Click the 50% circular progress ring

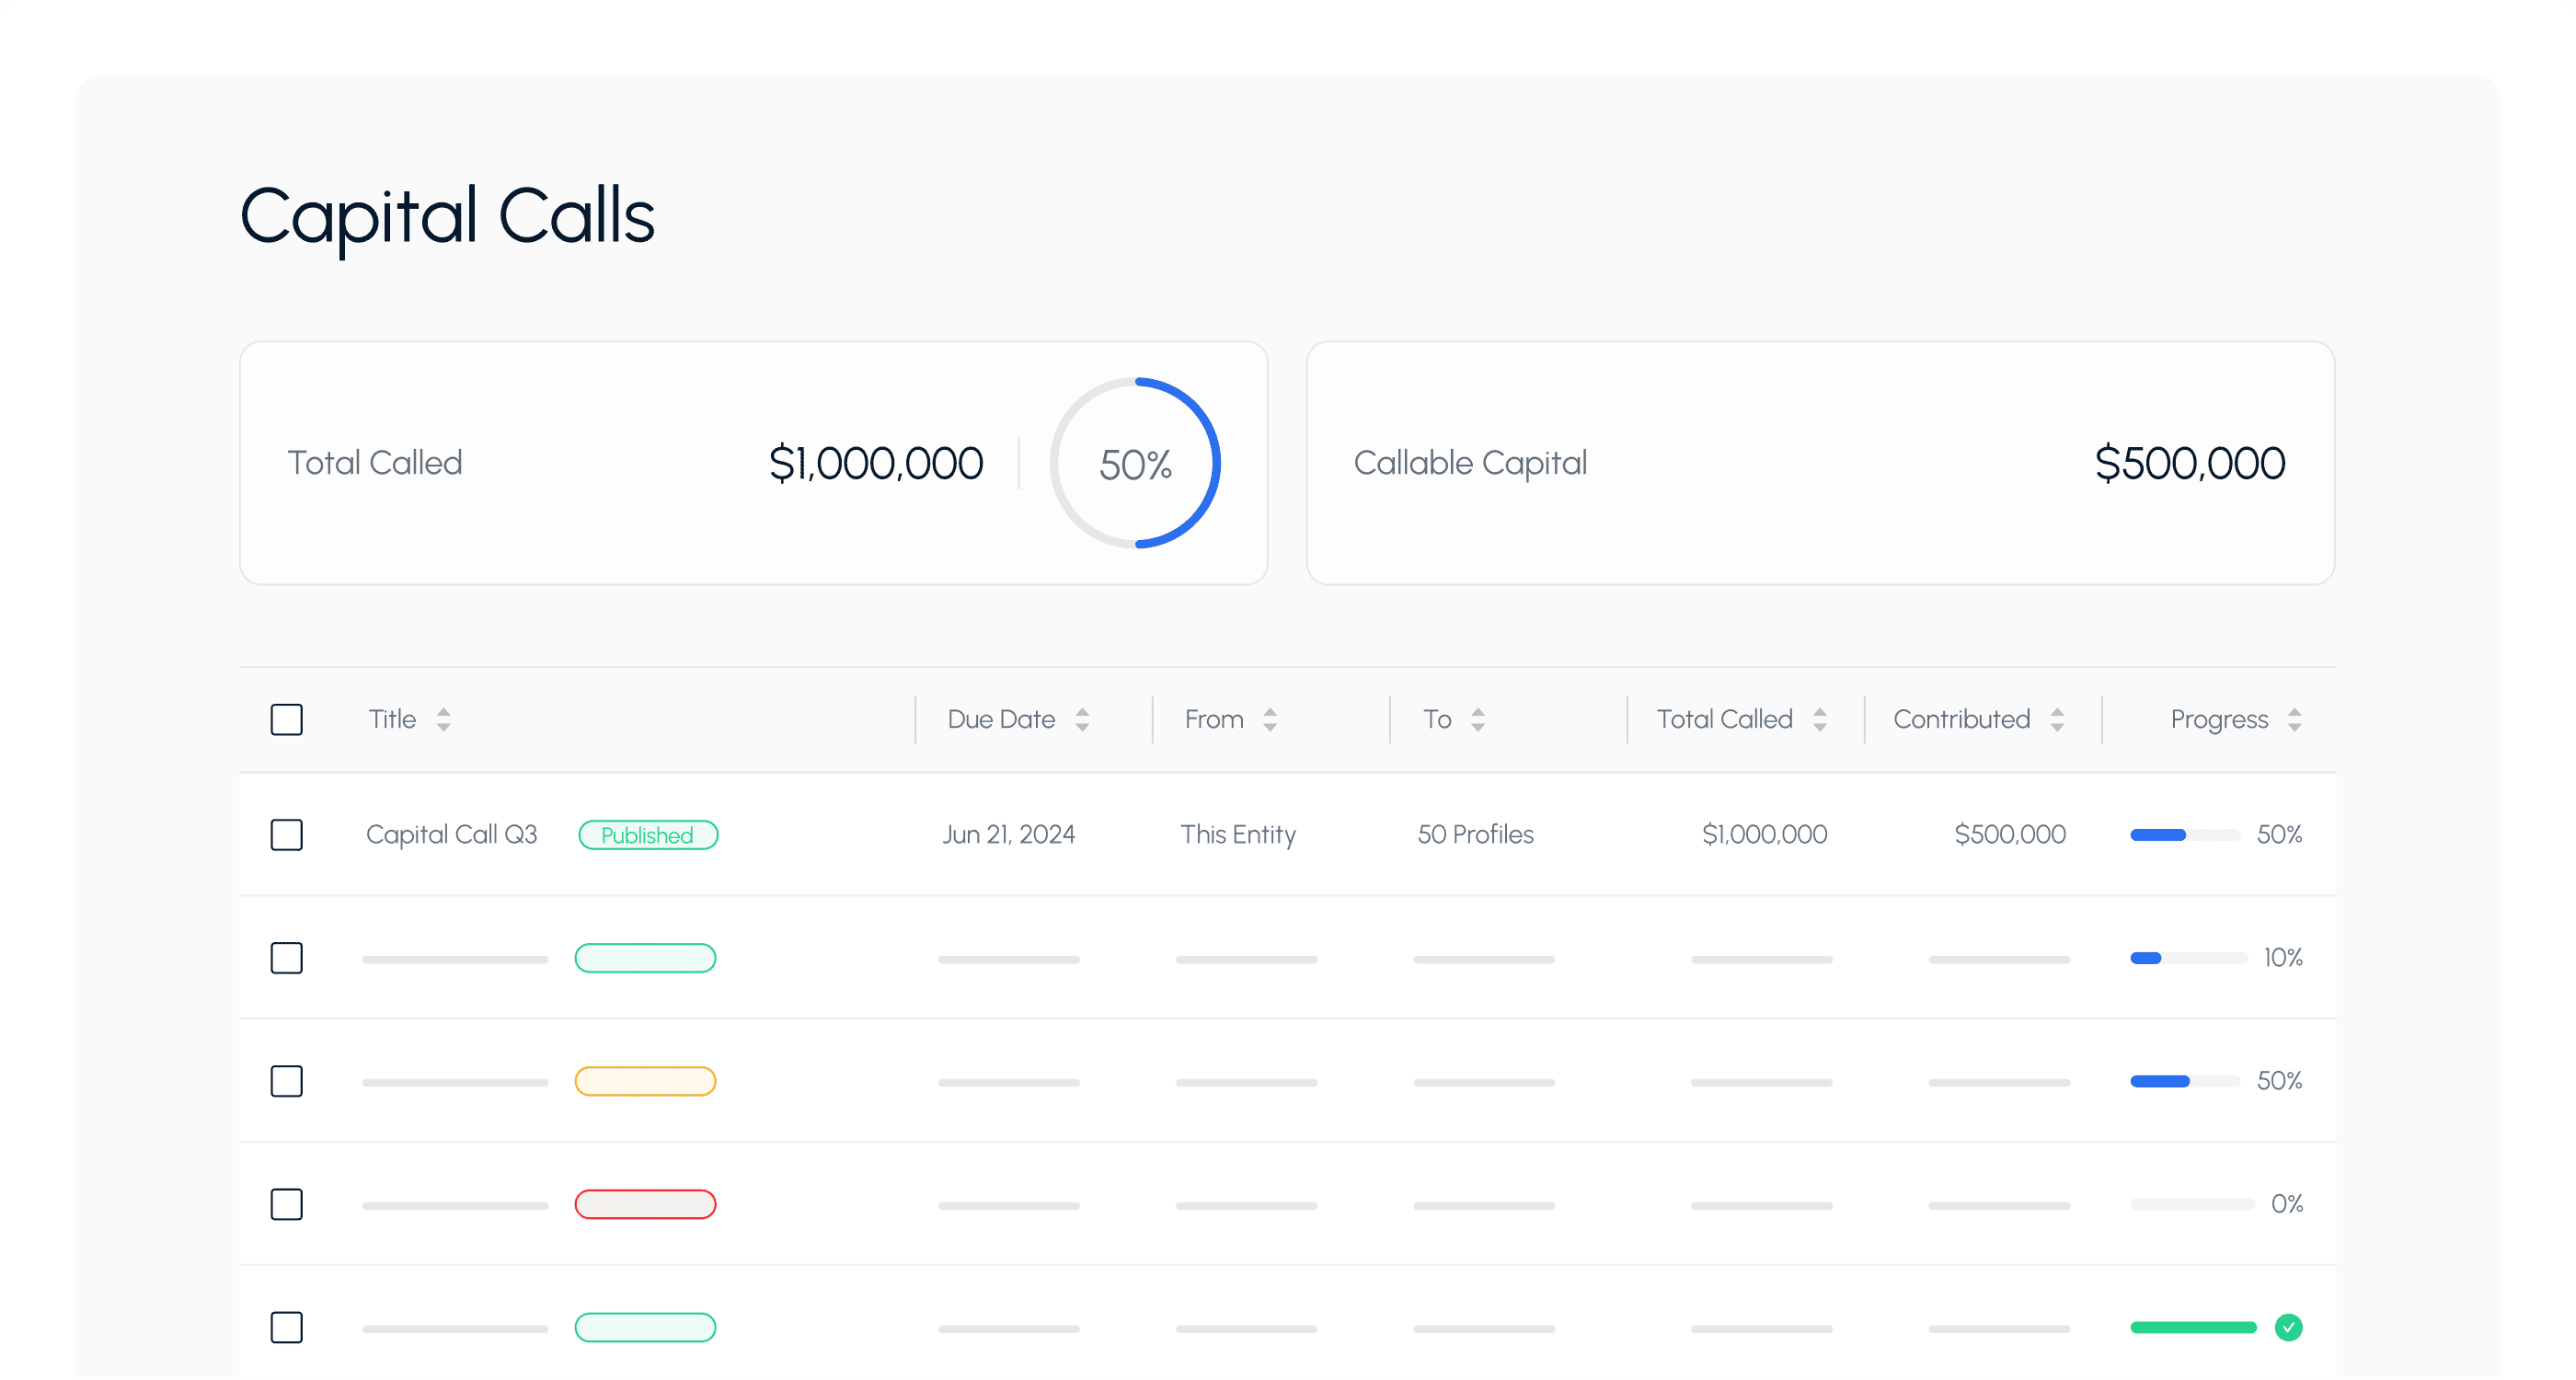coord(1135,464)
